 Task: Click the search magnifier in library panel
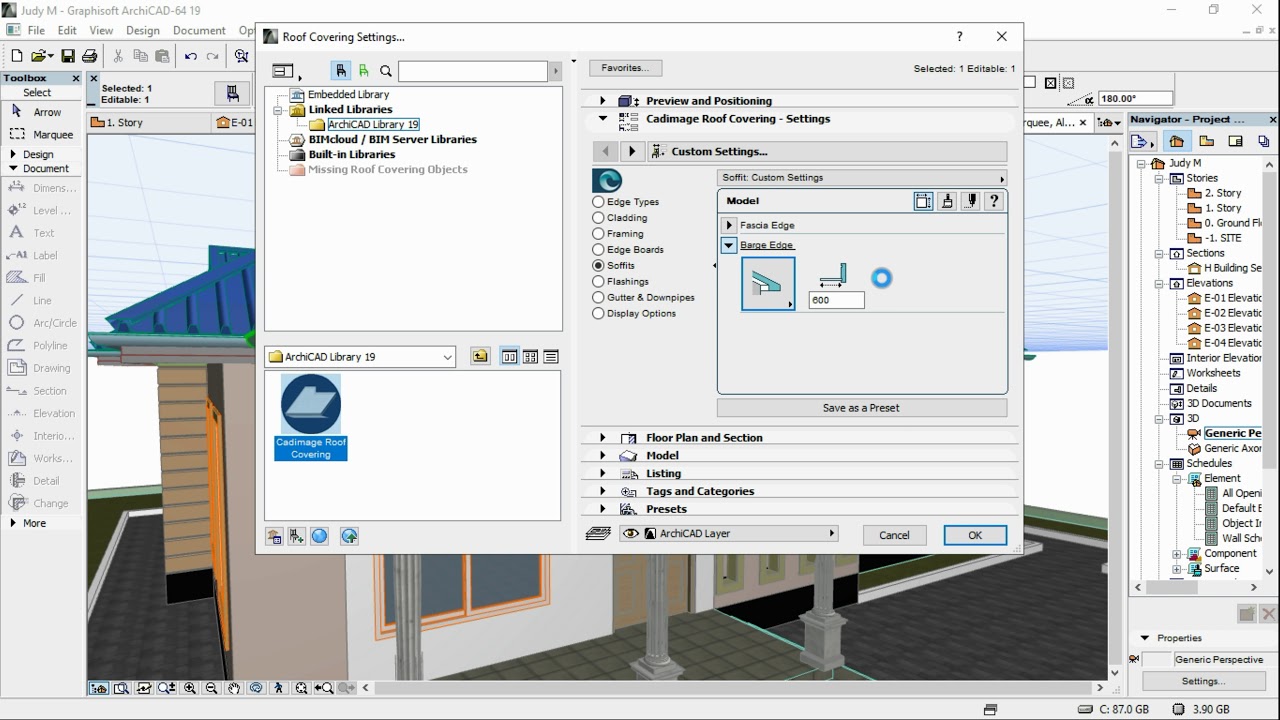[386, 71]
